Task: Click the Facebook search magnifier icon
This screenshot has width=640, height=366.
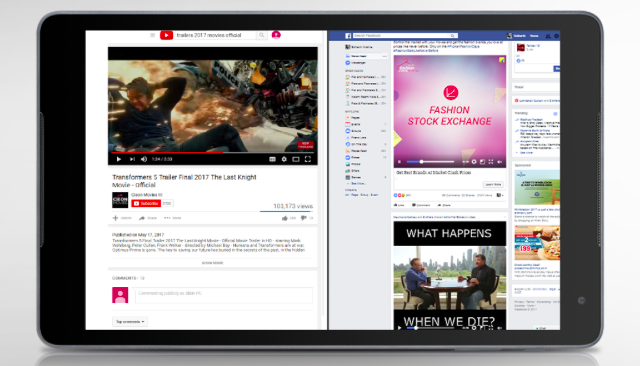Action: (452, 35)
